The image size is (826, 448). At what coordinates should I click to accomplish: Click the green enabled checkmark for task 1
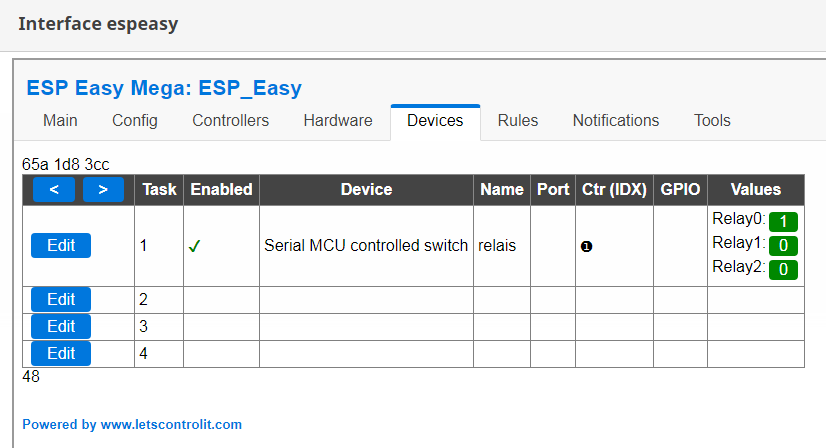click(x=194, y=246)
